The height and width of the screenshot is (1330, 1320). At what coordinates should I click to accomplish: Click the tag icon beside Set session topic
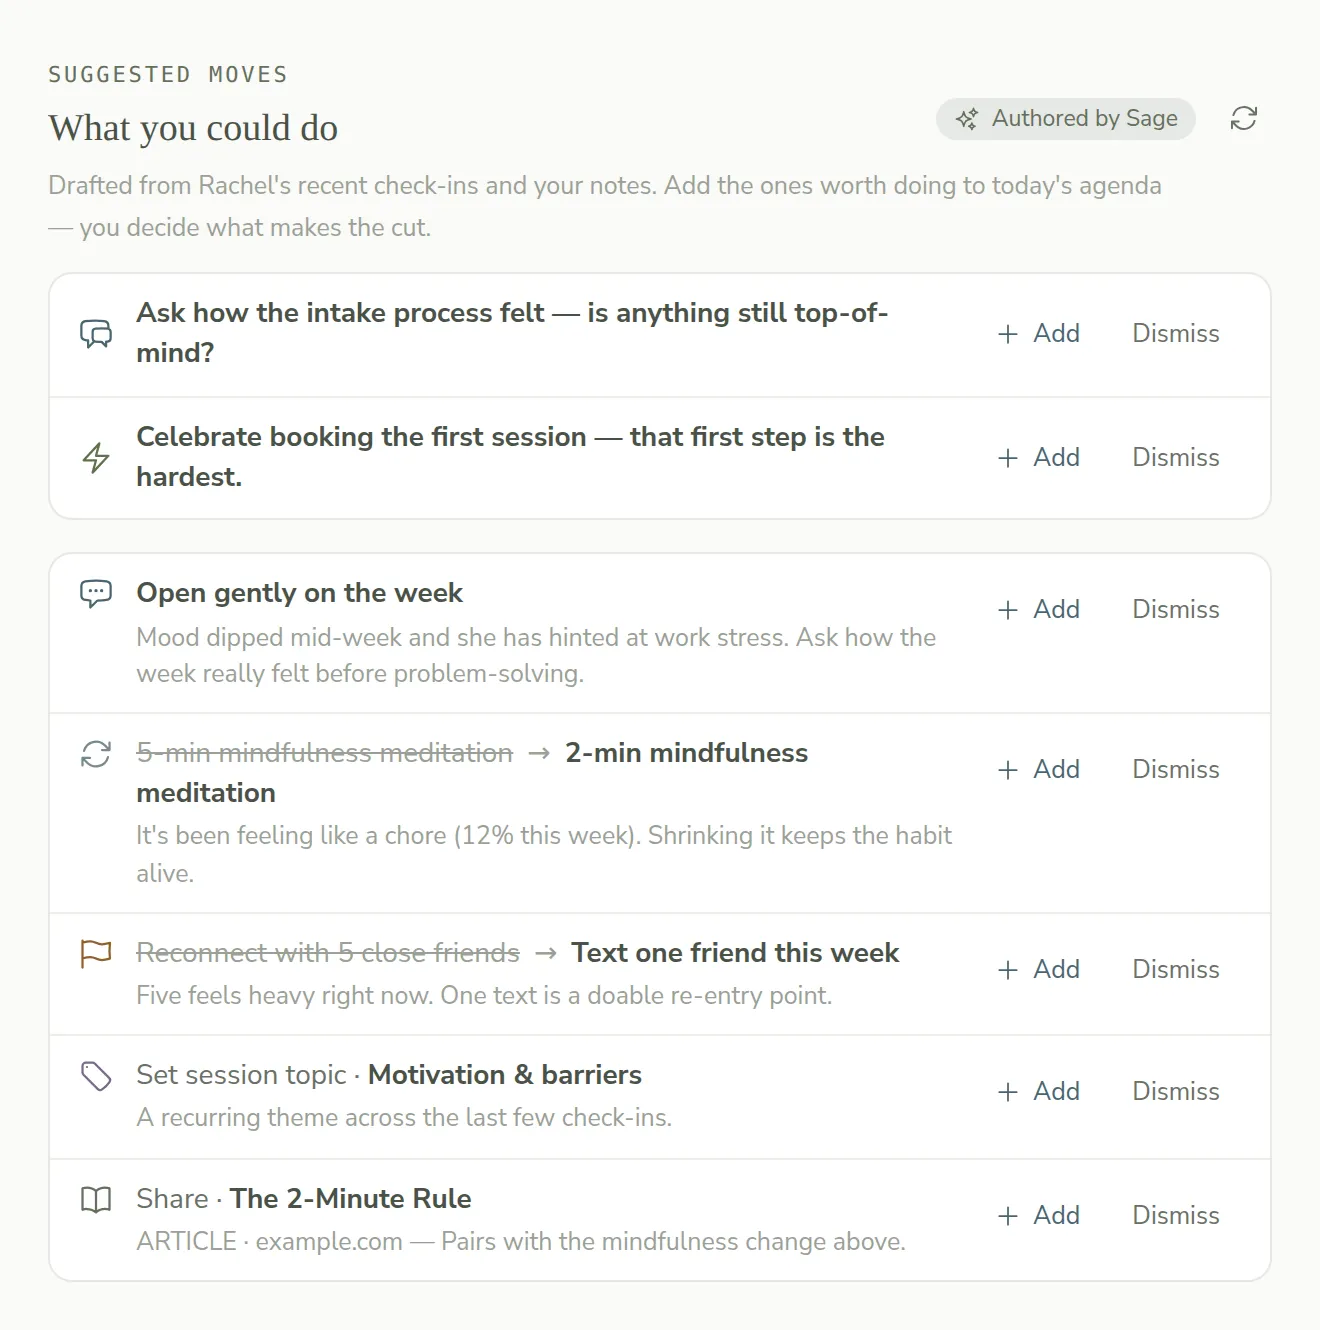coord(96,1076)
